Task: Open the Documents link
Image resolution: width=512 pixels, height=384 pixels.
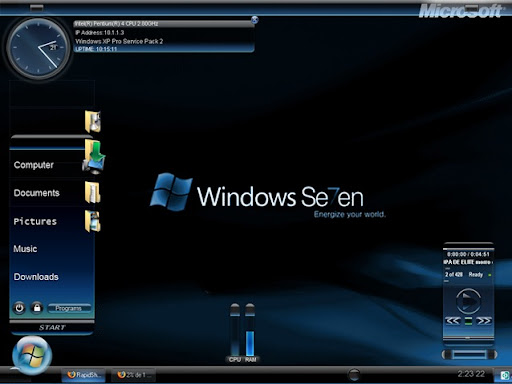Action: point(37,193)
